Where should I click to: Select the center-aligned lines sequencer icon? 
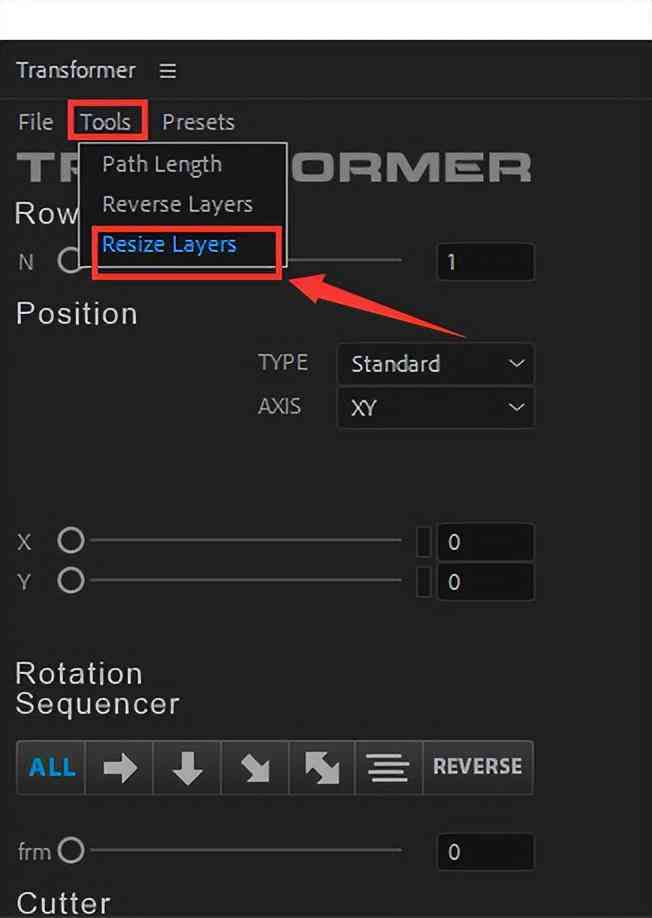388,767
